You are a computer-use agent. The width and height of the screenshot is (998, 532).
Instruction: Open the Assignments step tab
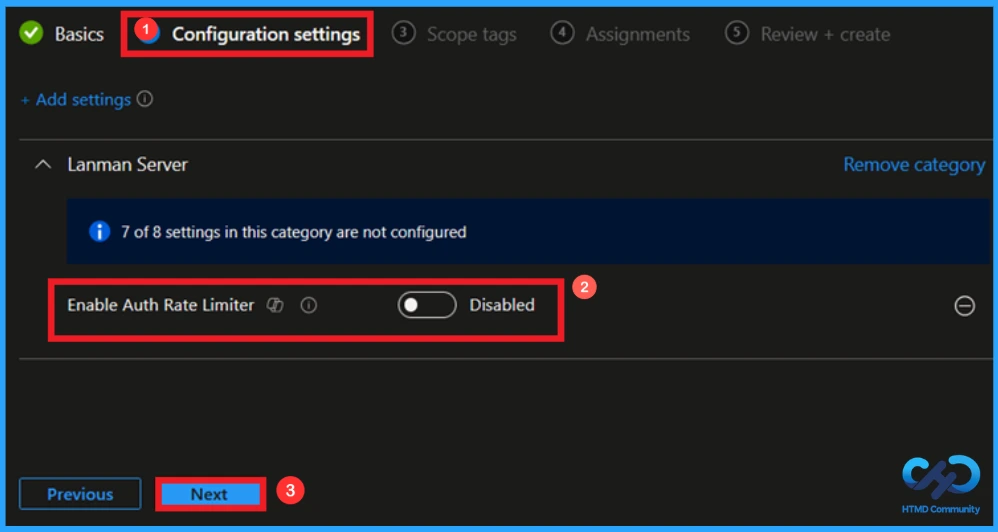[638, 34]
